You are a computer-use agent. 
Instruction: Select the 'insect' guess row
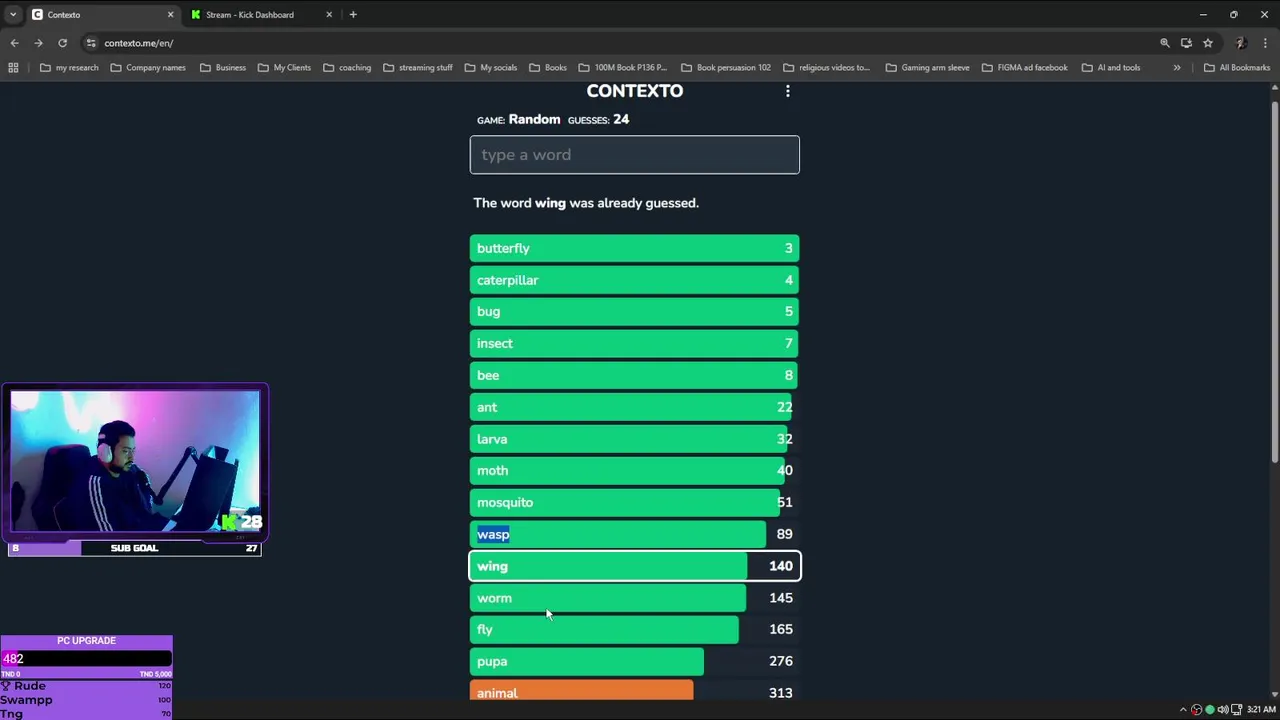(x=635, y=343)
